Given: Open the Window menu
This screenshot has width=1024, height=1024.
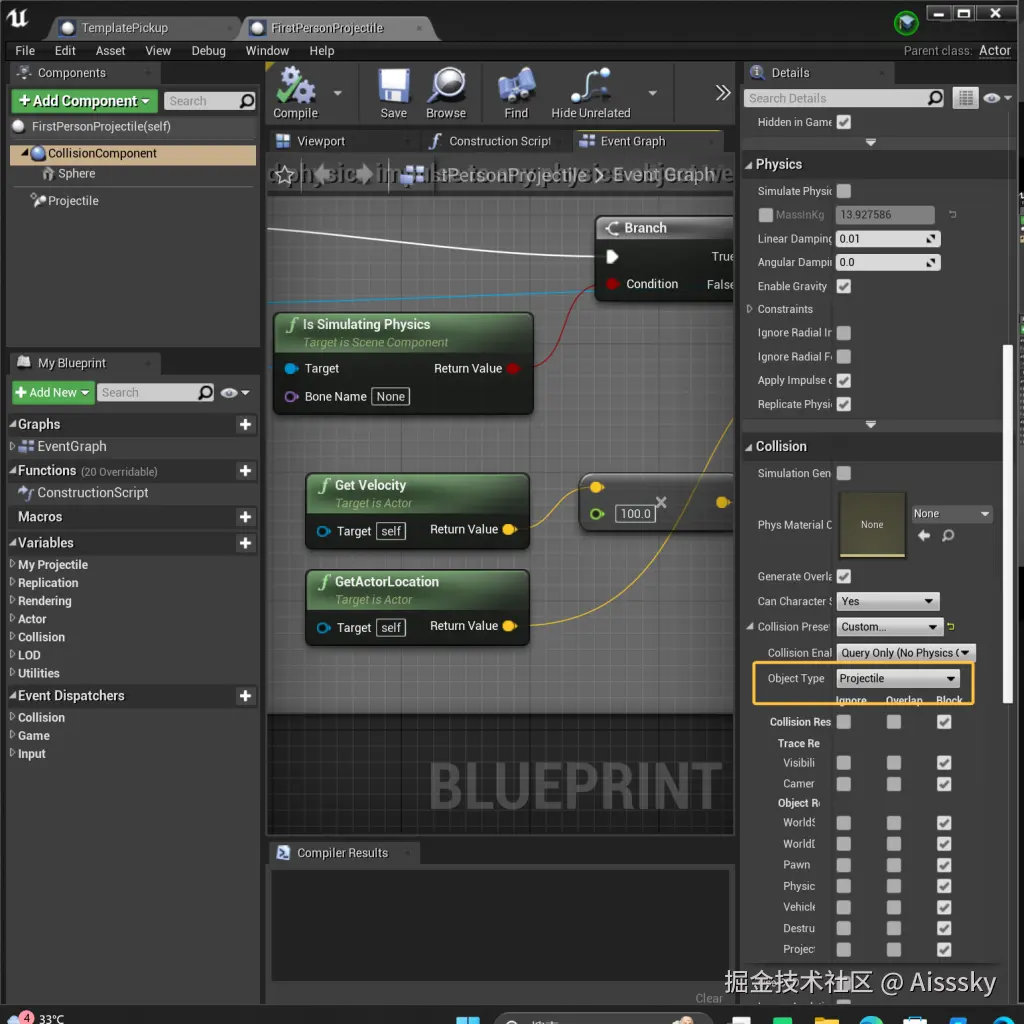Looking at the screenshot, I should (x=267, y=50).
